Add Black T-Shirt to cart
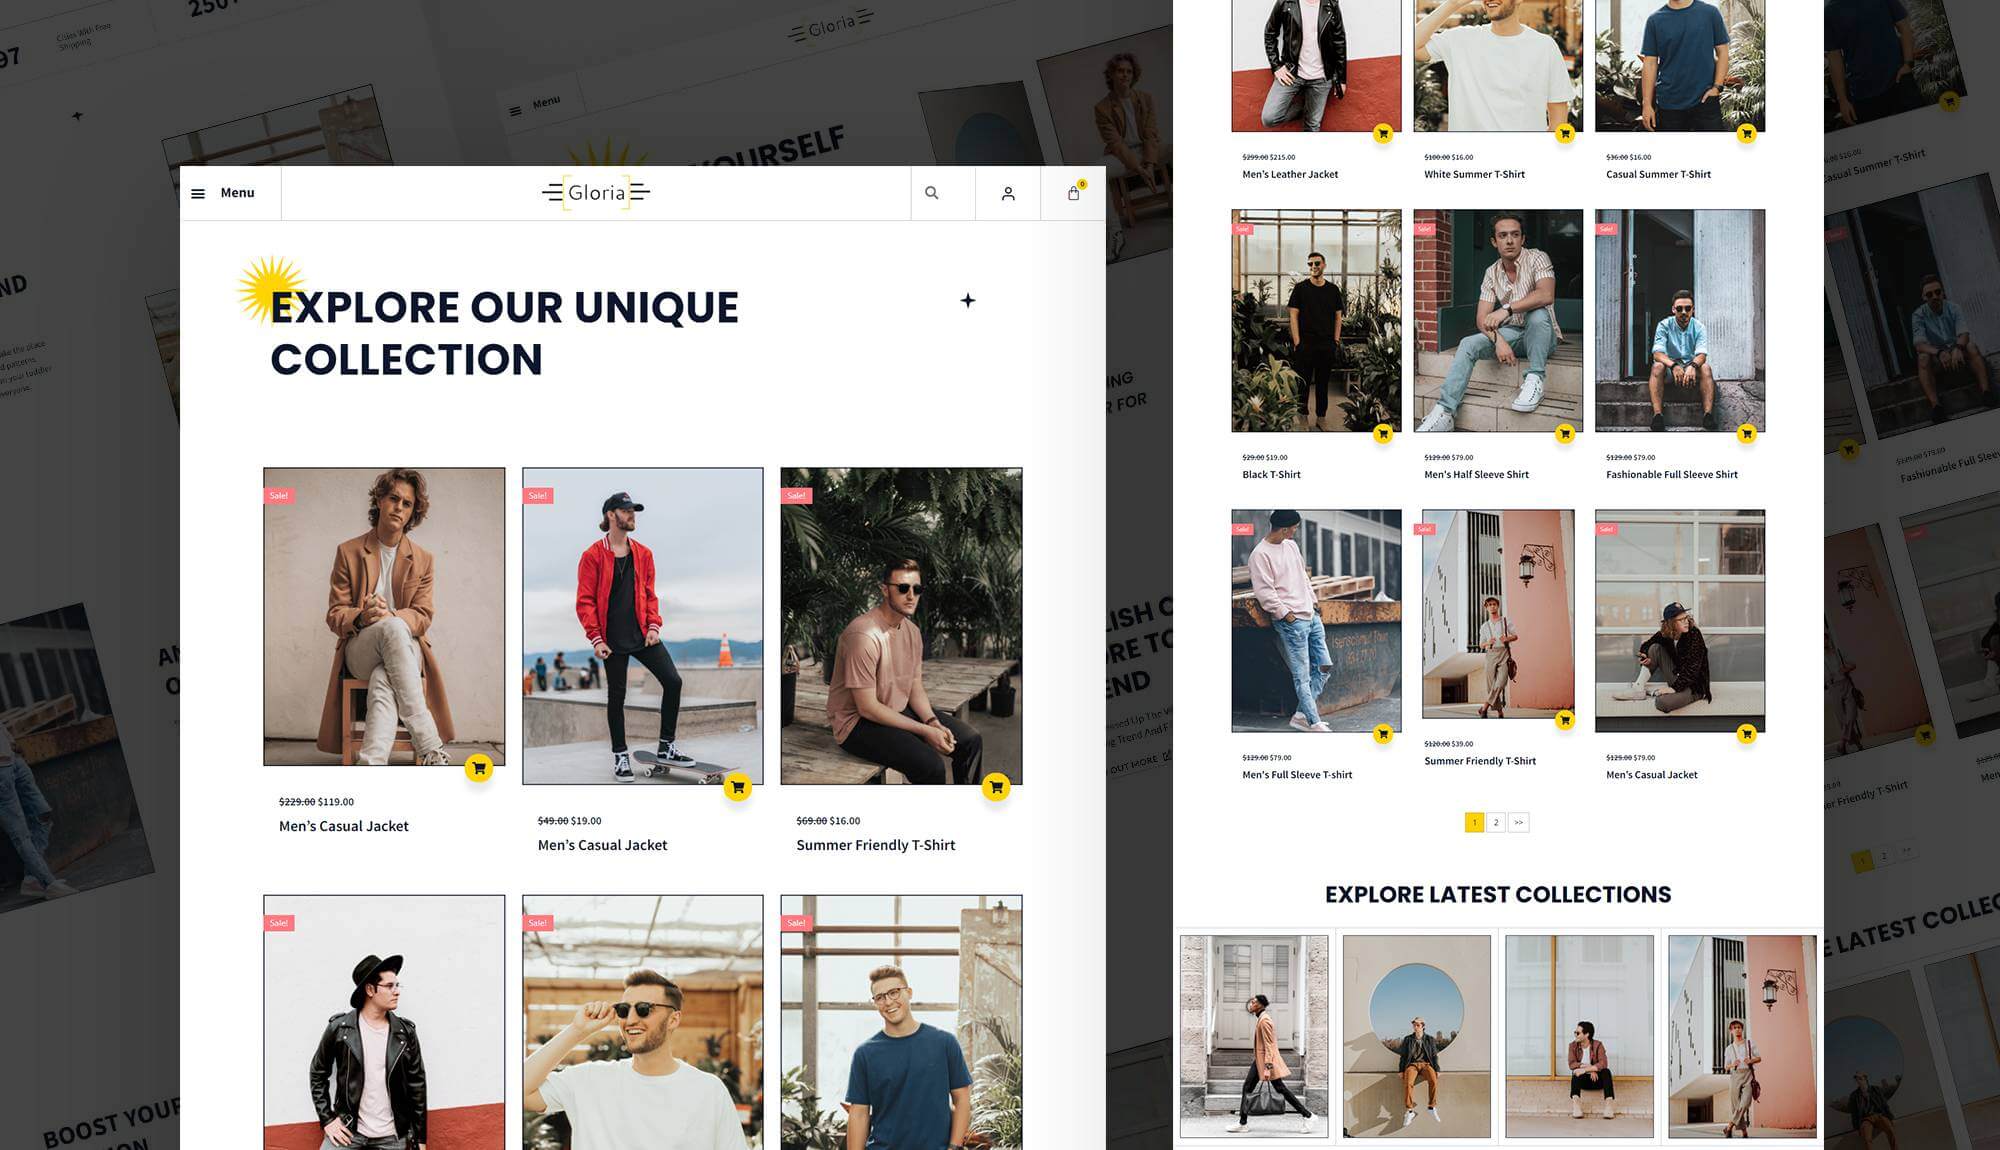The image size is (2000, 1150). [1383, 433]
